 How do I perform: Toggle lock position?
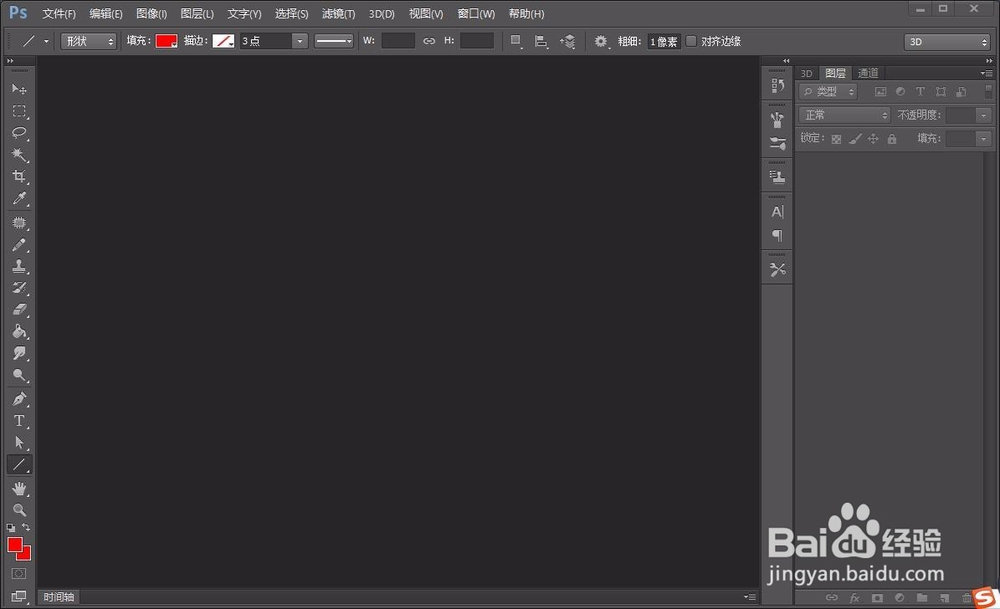pos(873,138)
